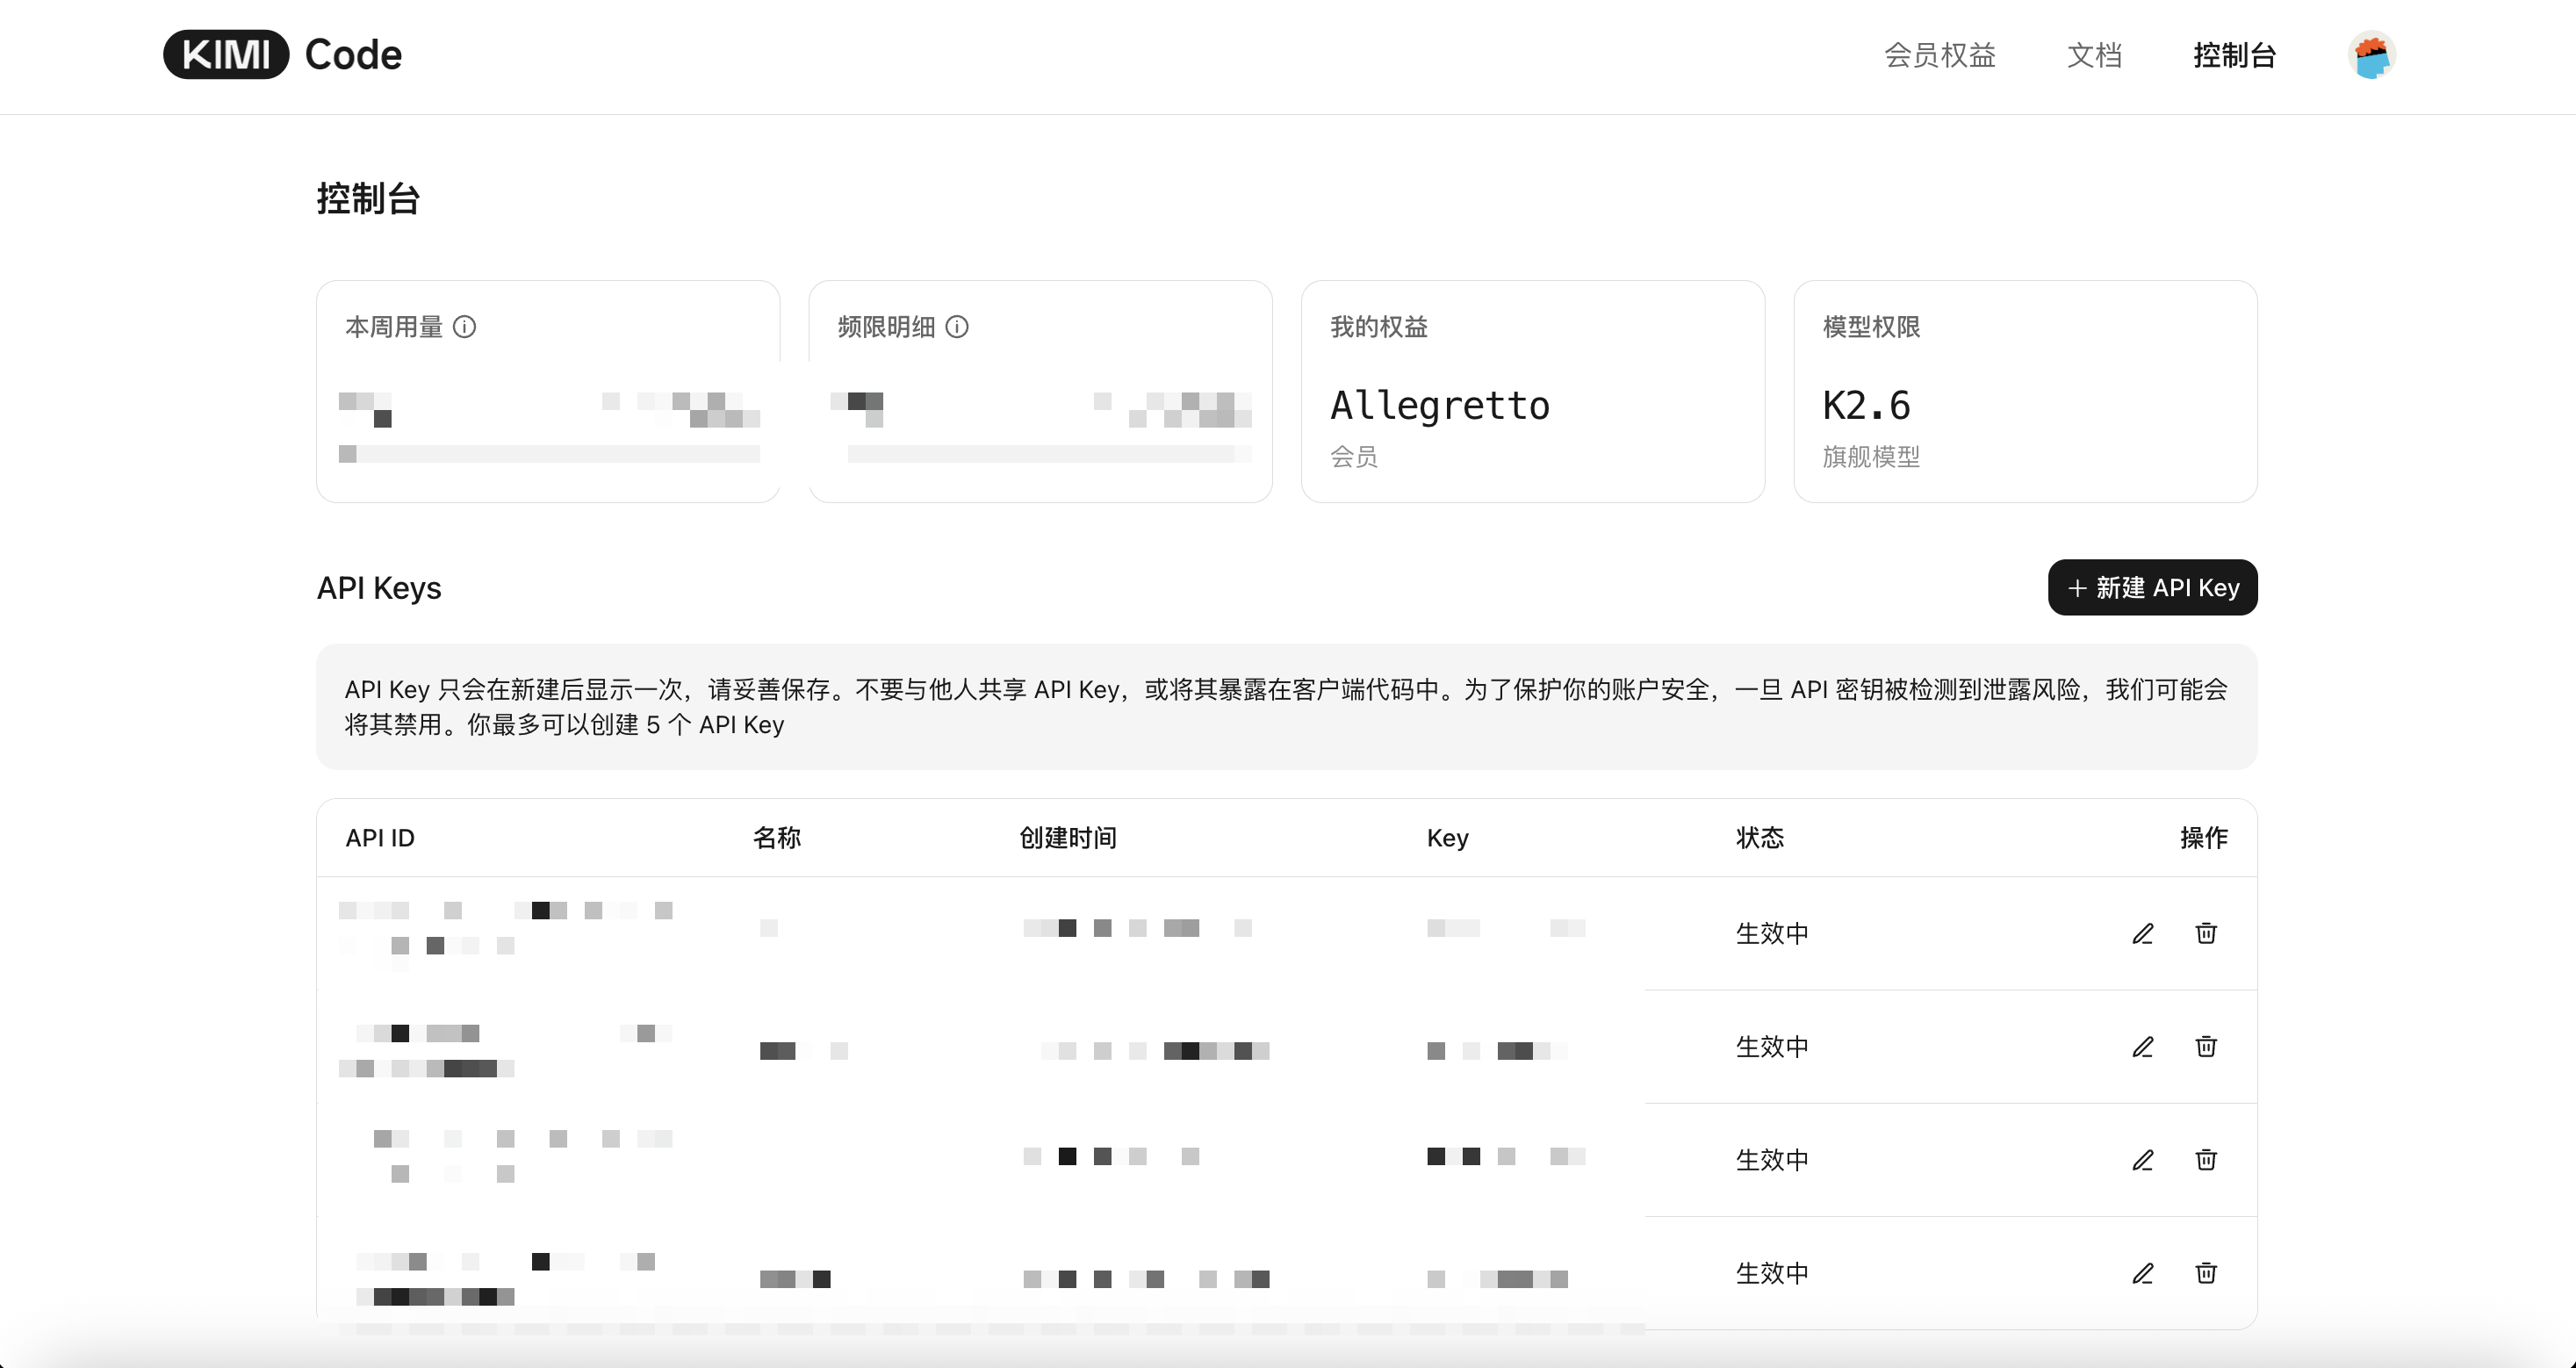Image resolution: width=2576 pixels, height=1368 pixels.
Task: Click the 操作 column header
Action: tap(2204, 838)
